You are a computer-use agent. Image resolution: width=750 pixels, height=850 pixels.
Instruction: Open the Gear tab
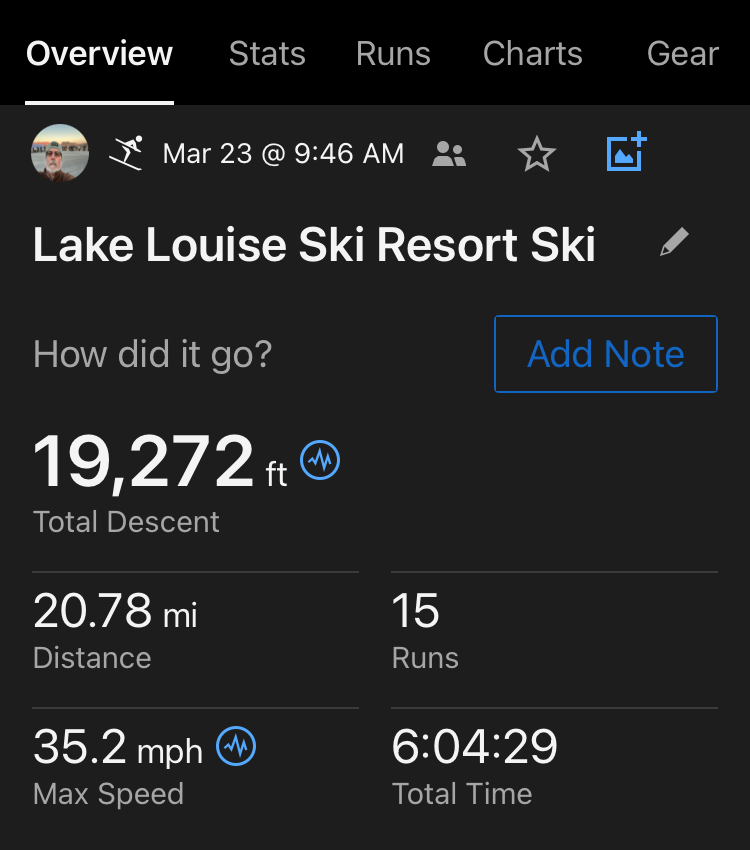pos(682,53)
